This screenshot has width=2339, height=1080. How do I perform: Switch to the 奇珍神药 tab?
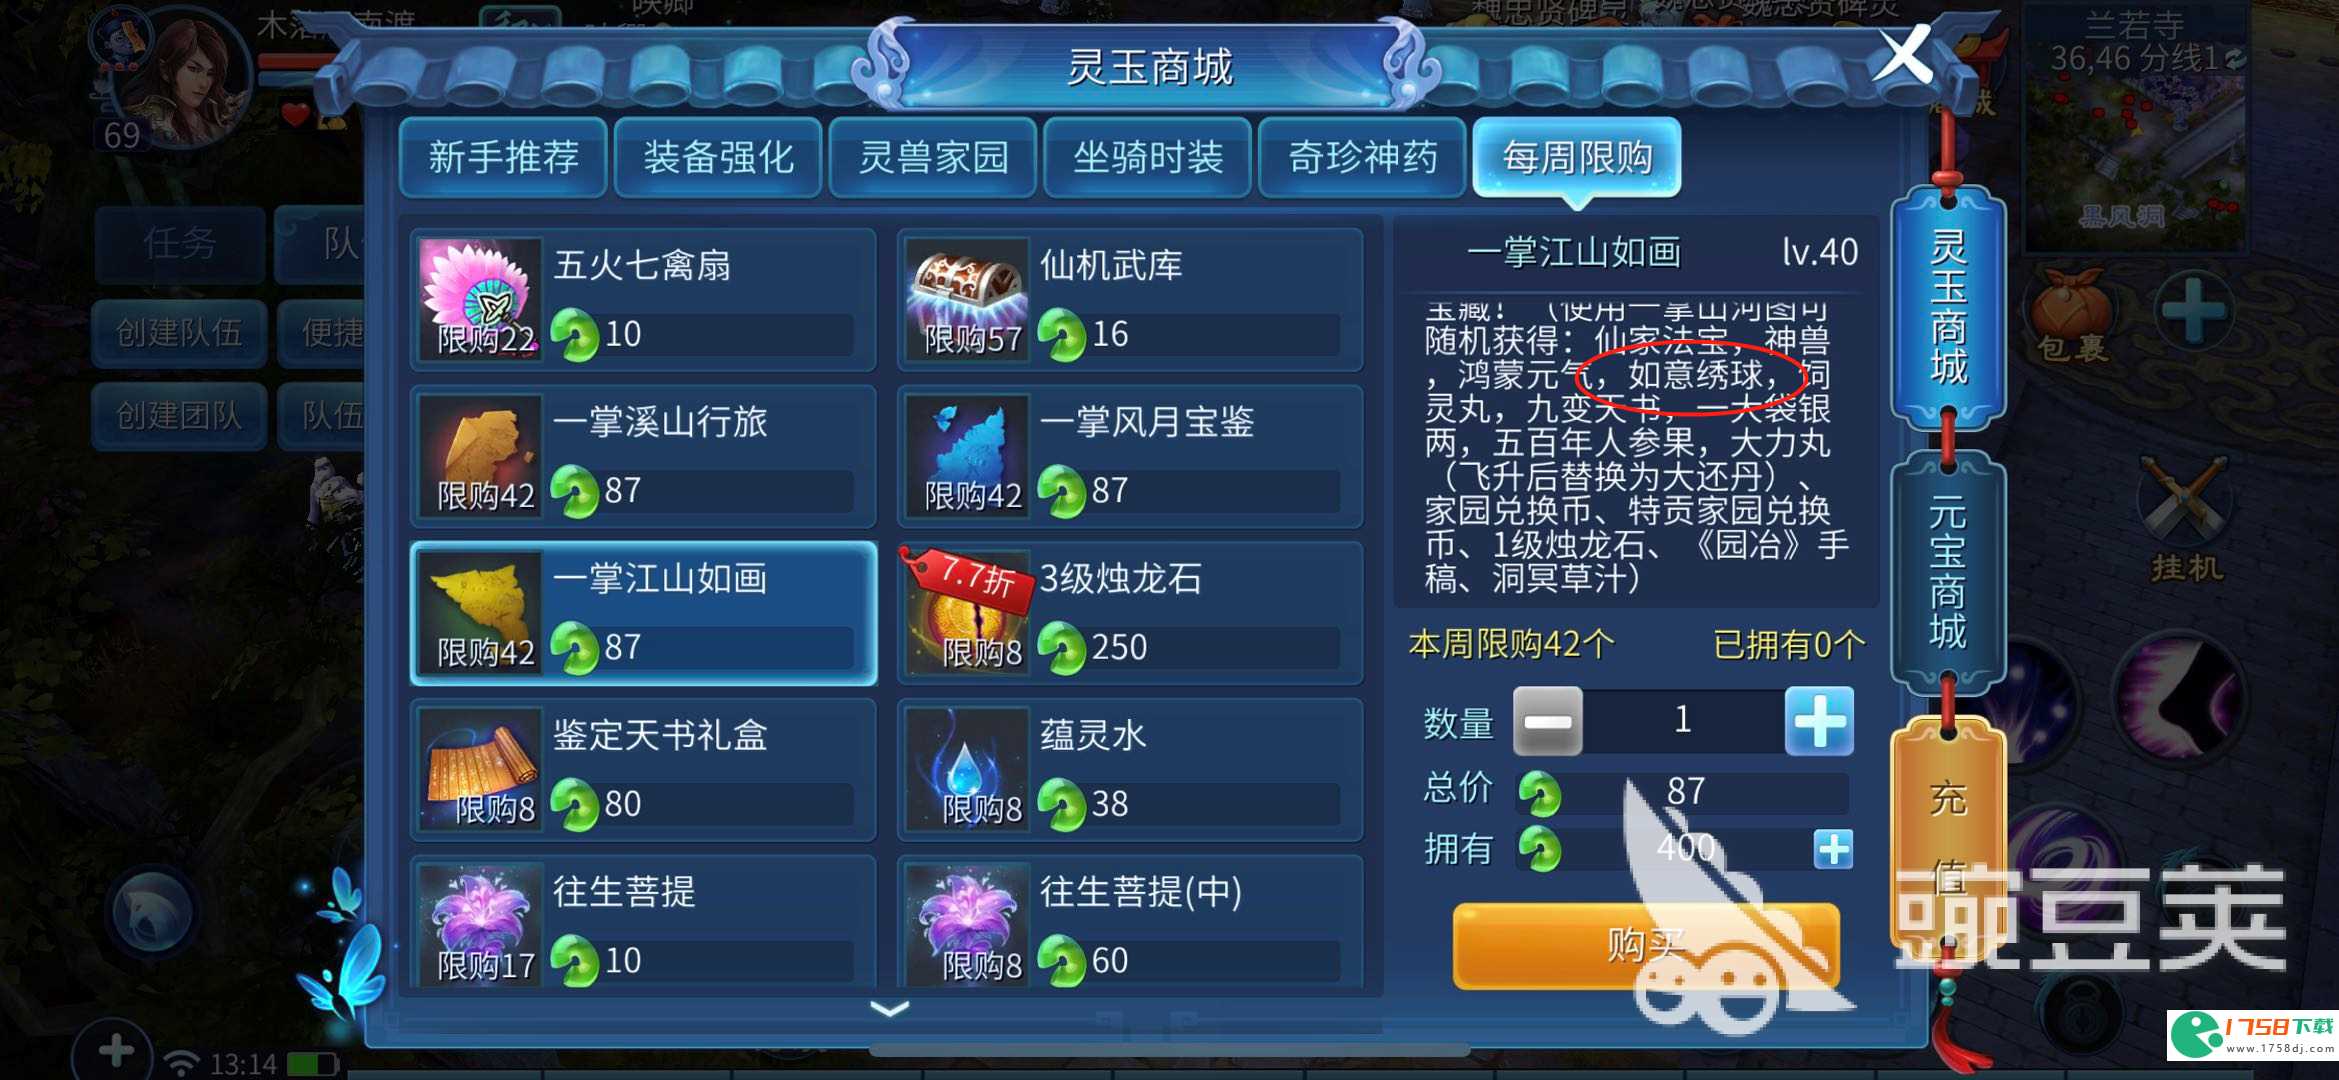point(1362,157)
